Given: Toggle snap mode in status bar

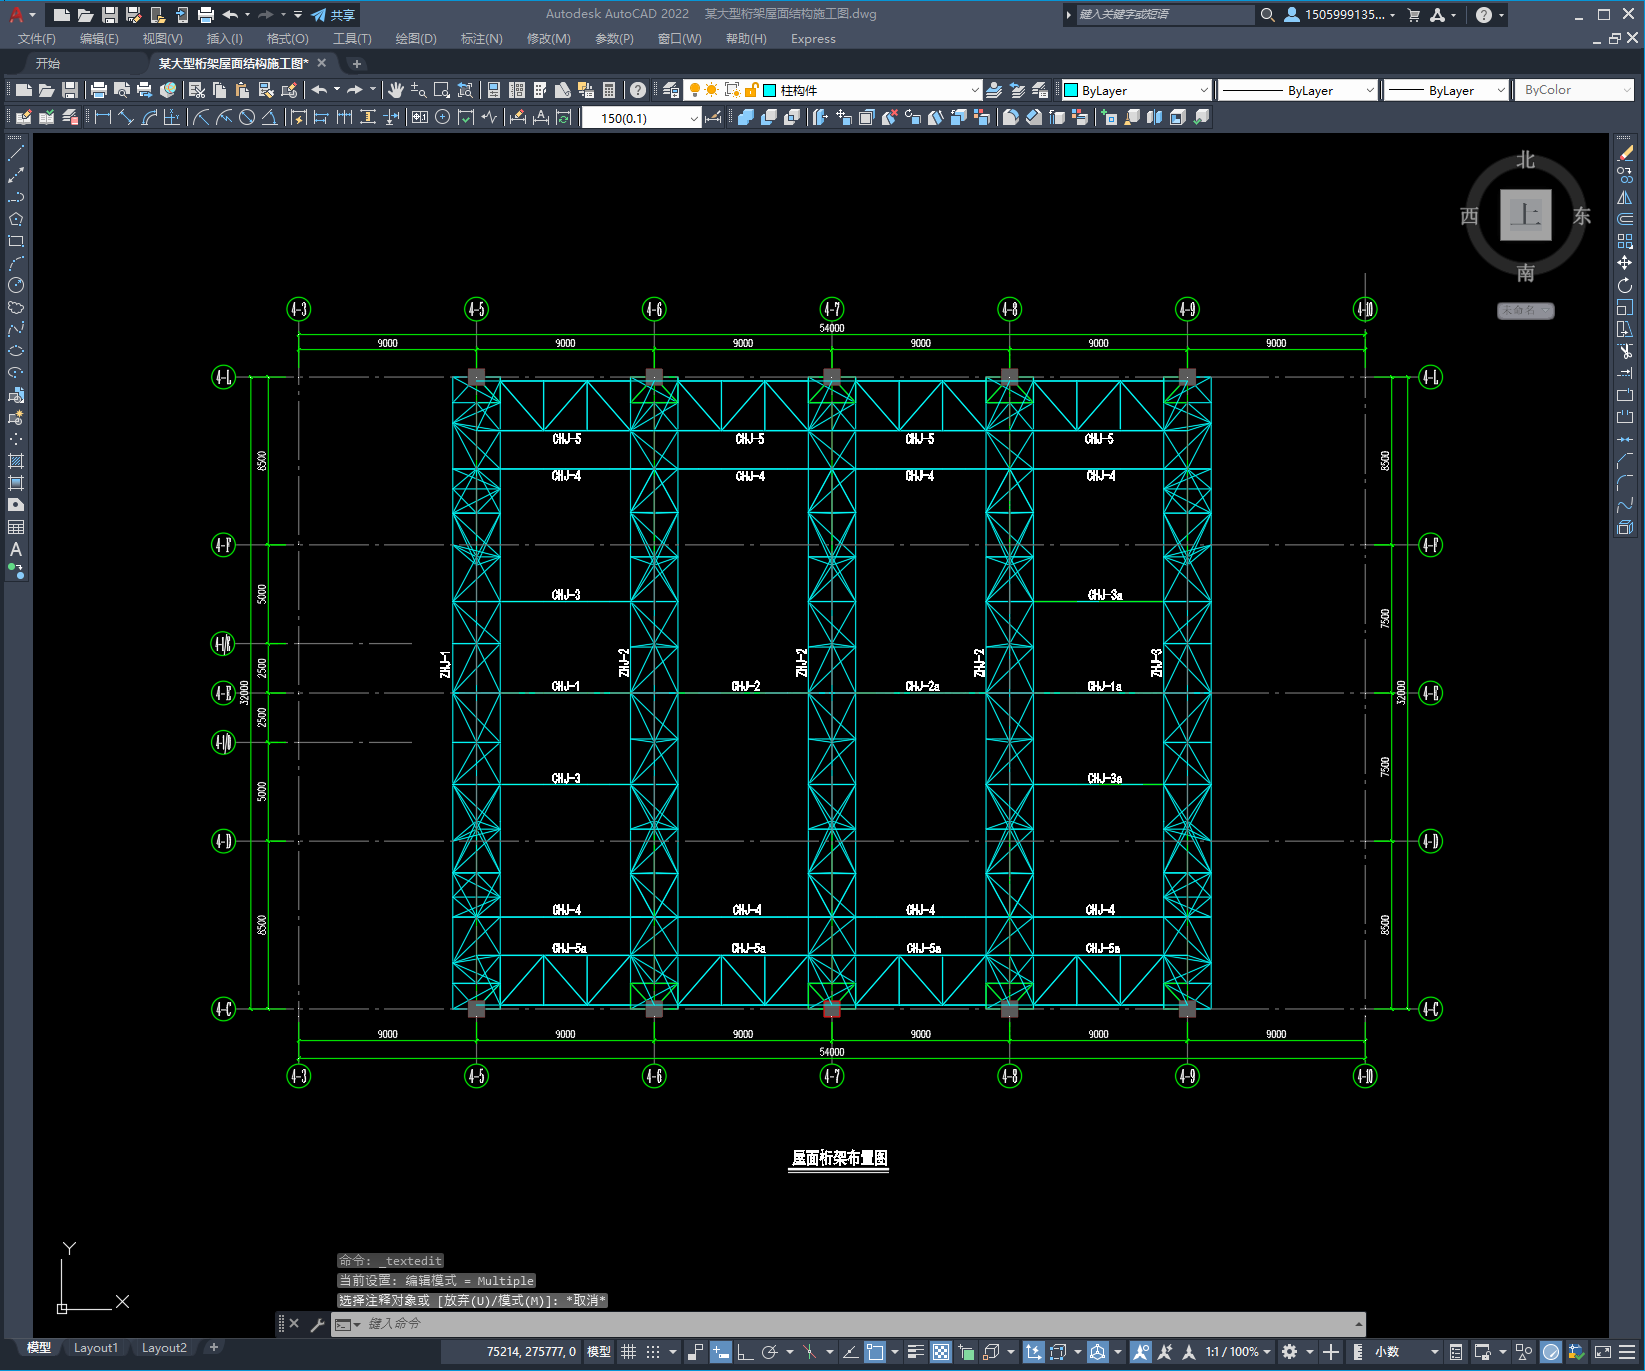Looking at the screenshot, I should click(653, 1352).
